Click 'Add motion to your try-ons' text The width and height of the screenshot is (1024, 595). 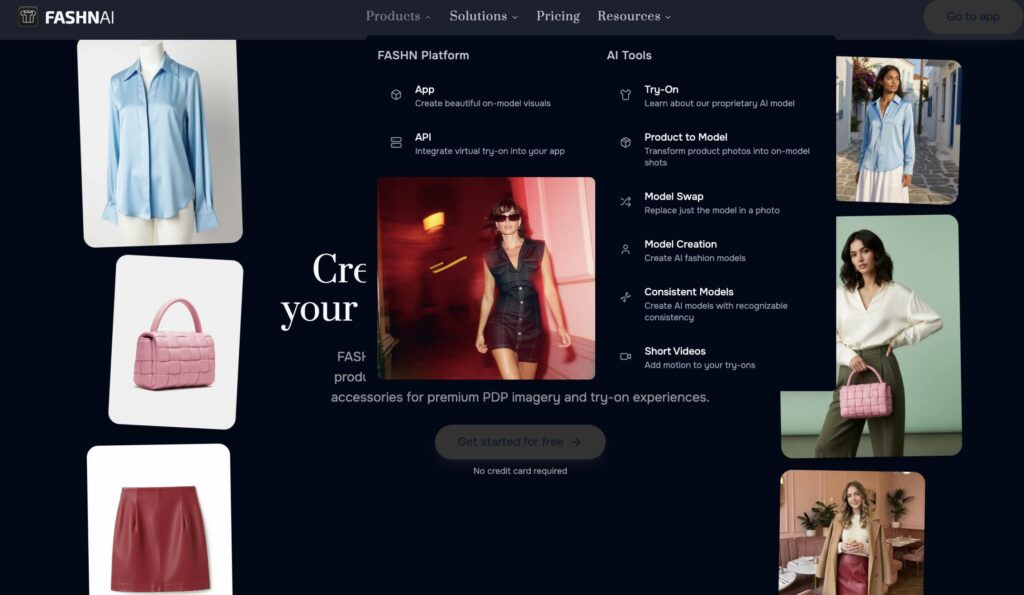pos(699,365)
